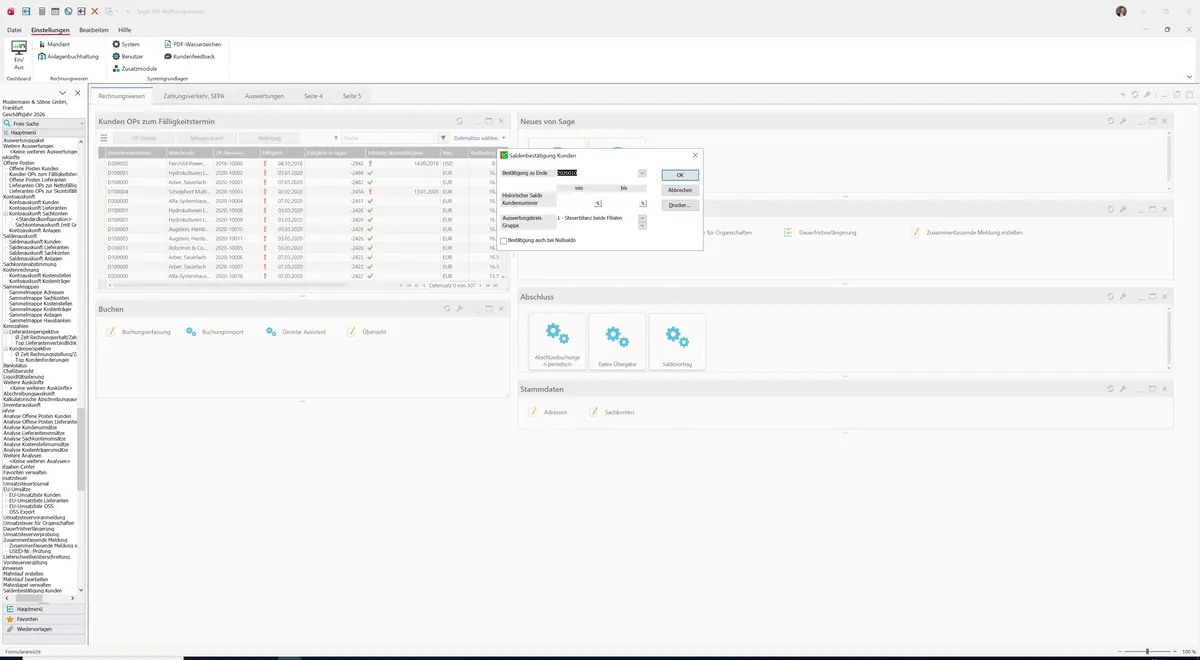
Task: Open Buchungsimport in the Buchen panel
Action: (x=215, y=331)
